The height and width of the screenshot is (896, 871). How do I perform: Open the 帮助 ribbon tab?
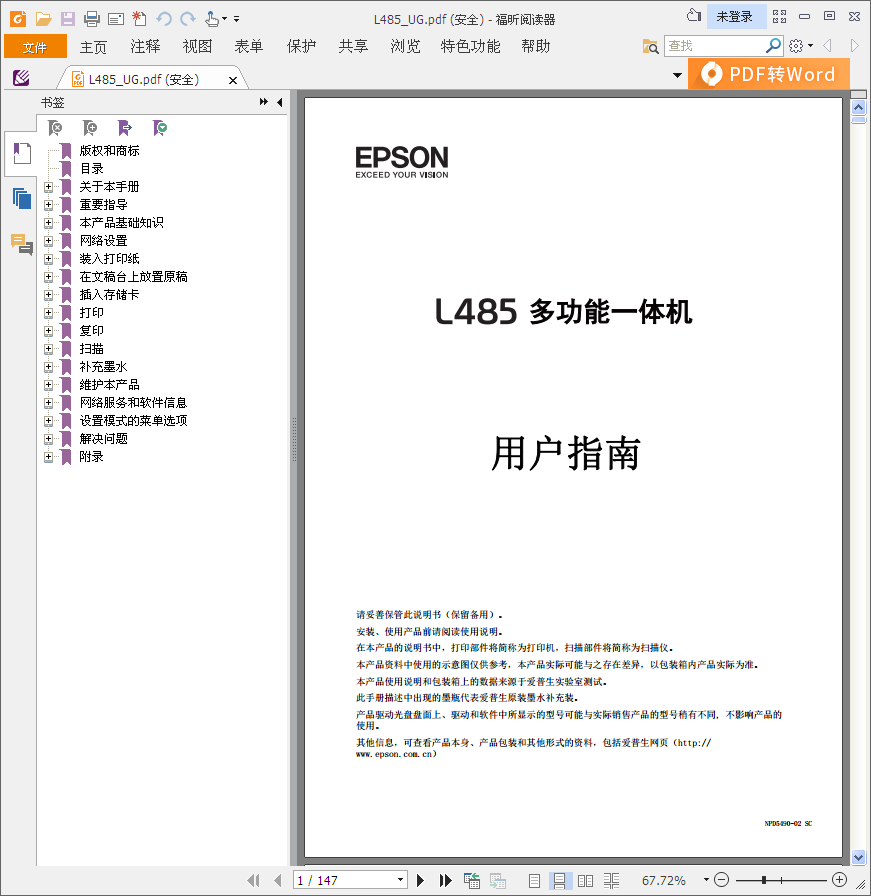coord(536,47)
